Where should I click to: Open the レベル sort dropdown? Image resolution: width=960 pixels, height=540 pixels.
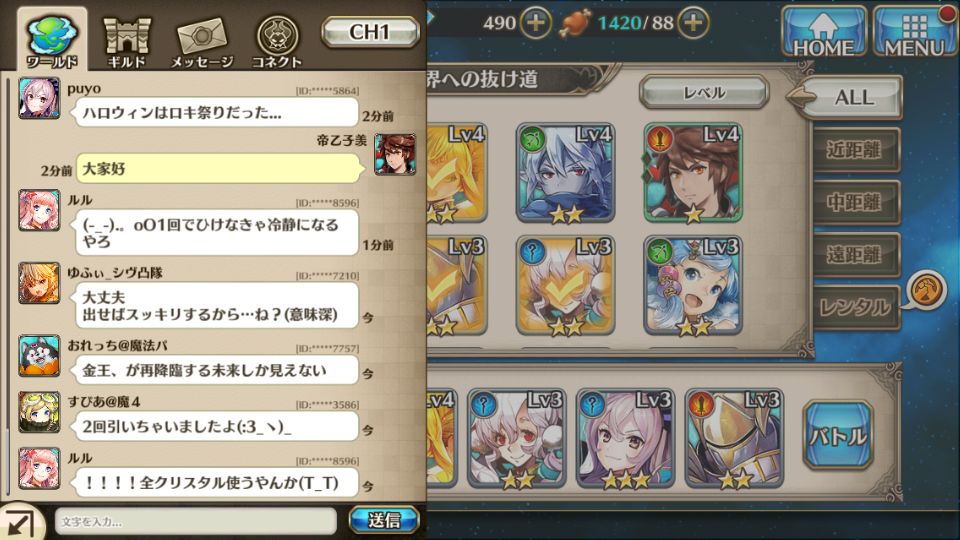(x=704, y=93)
